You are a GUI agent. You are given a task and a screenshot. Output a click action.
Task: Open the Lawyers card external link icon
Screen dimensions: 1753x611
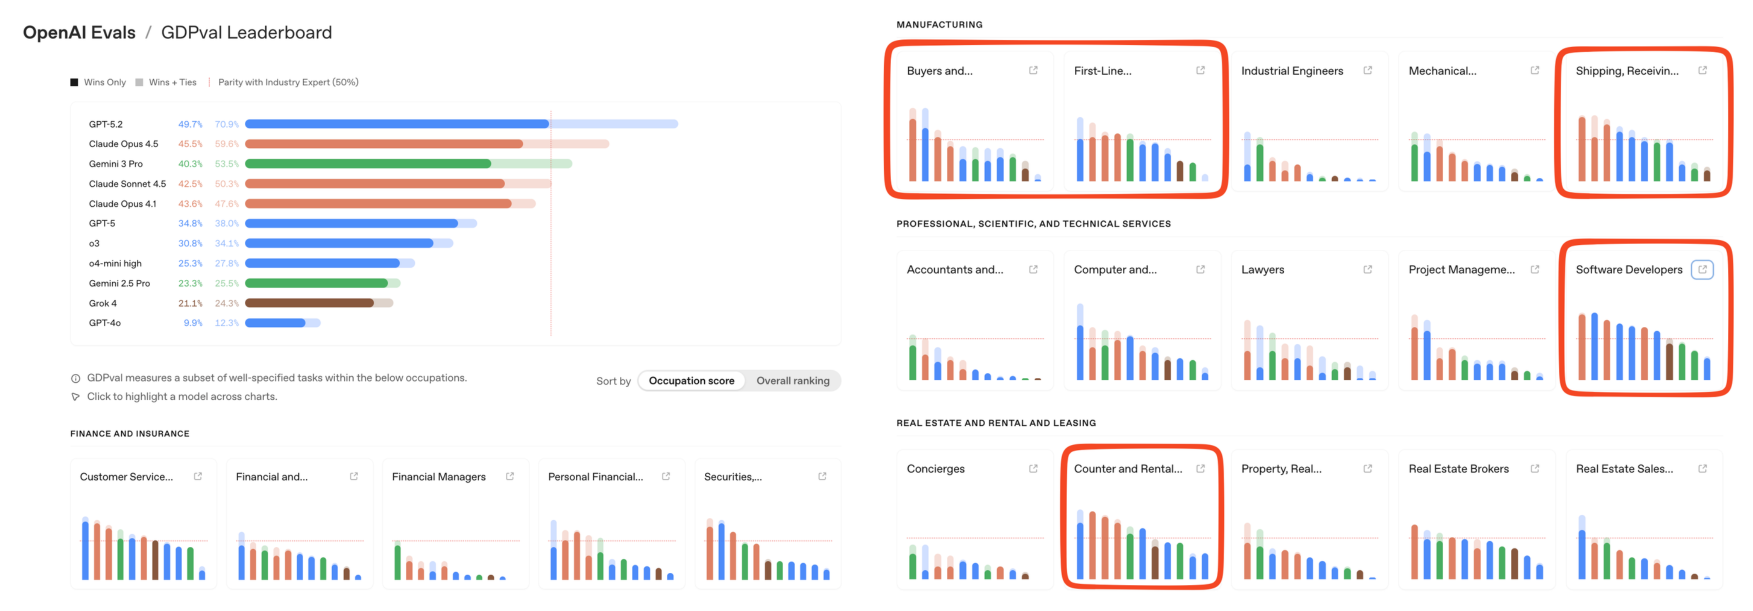click(x=1367, y=269)
